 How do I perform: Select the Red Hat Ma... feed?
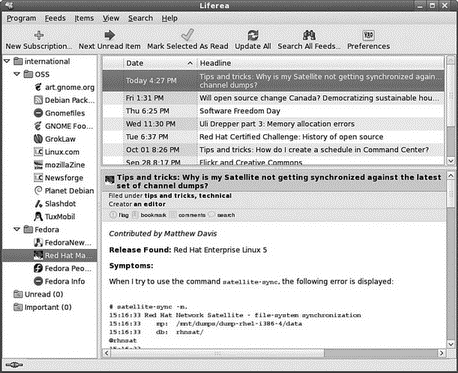(x=50, y=255)
